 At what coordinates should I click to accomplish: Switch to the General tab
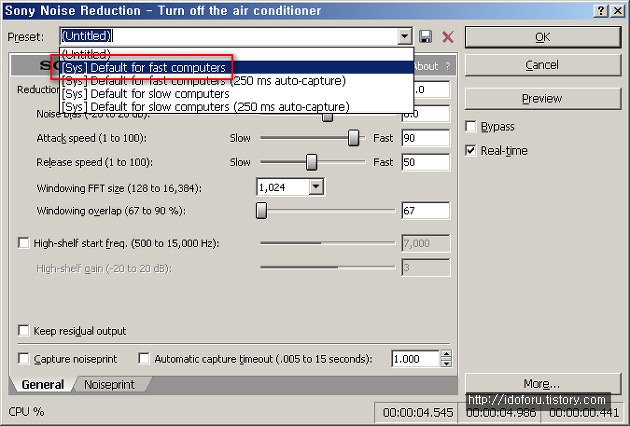43,385
